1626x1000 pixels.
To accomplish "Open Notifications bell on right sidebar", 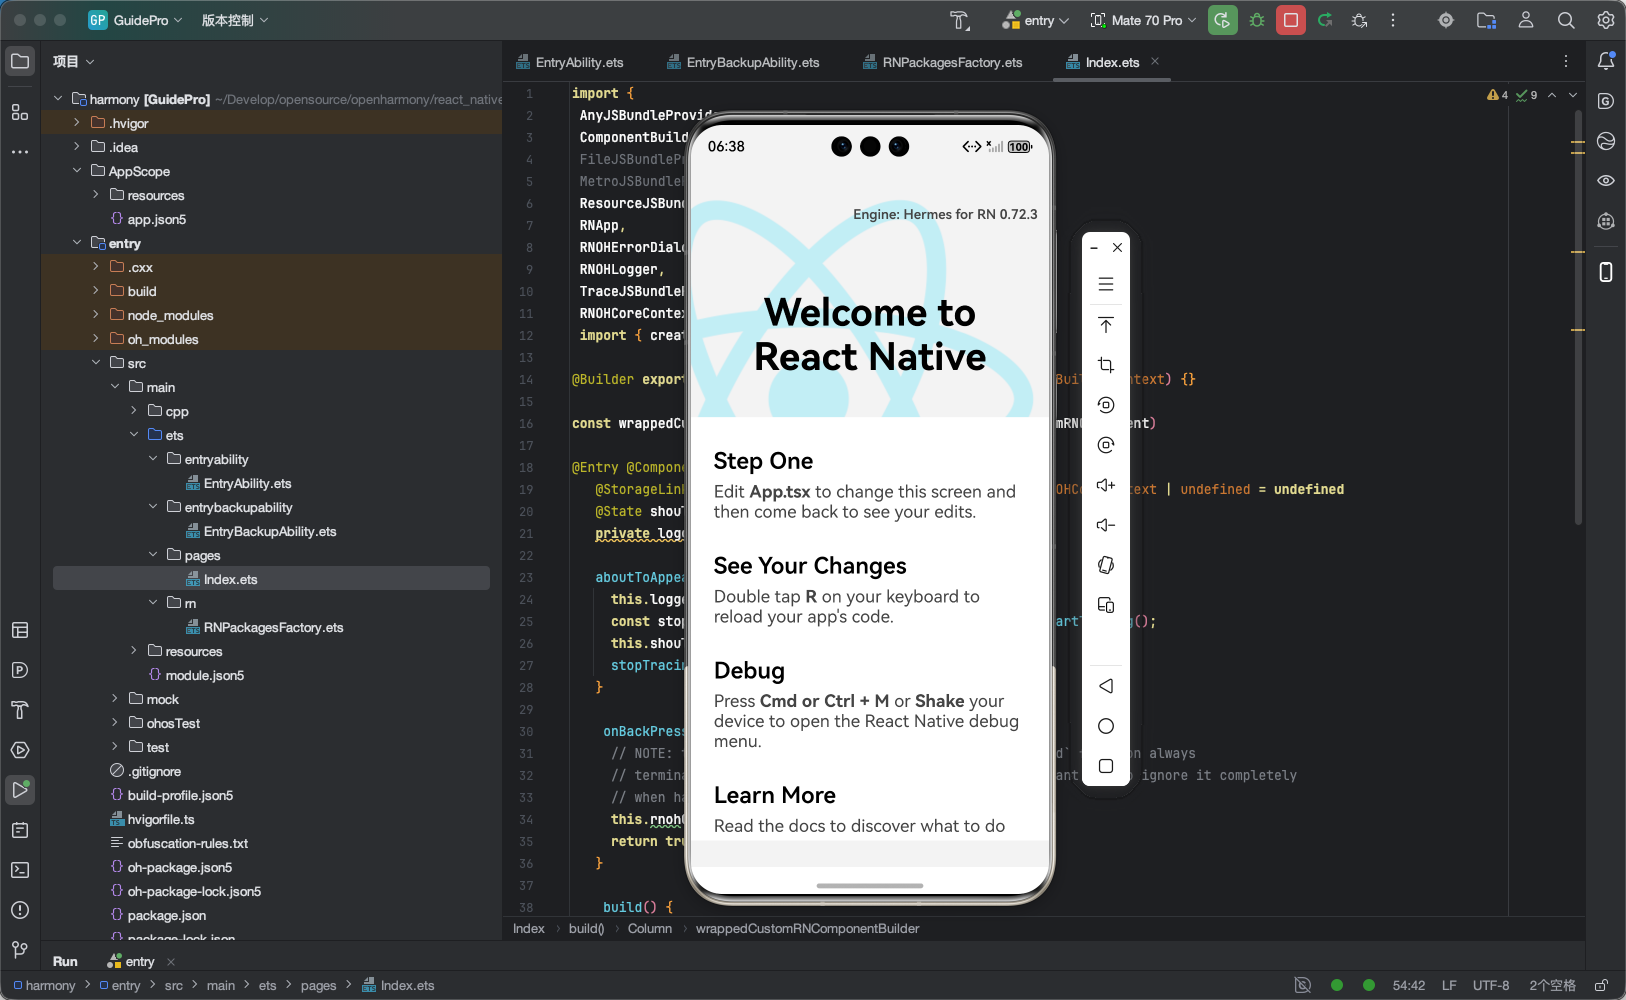I will pyautogui.click(x=1606, y=61).
